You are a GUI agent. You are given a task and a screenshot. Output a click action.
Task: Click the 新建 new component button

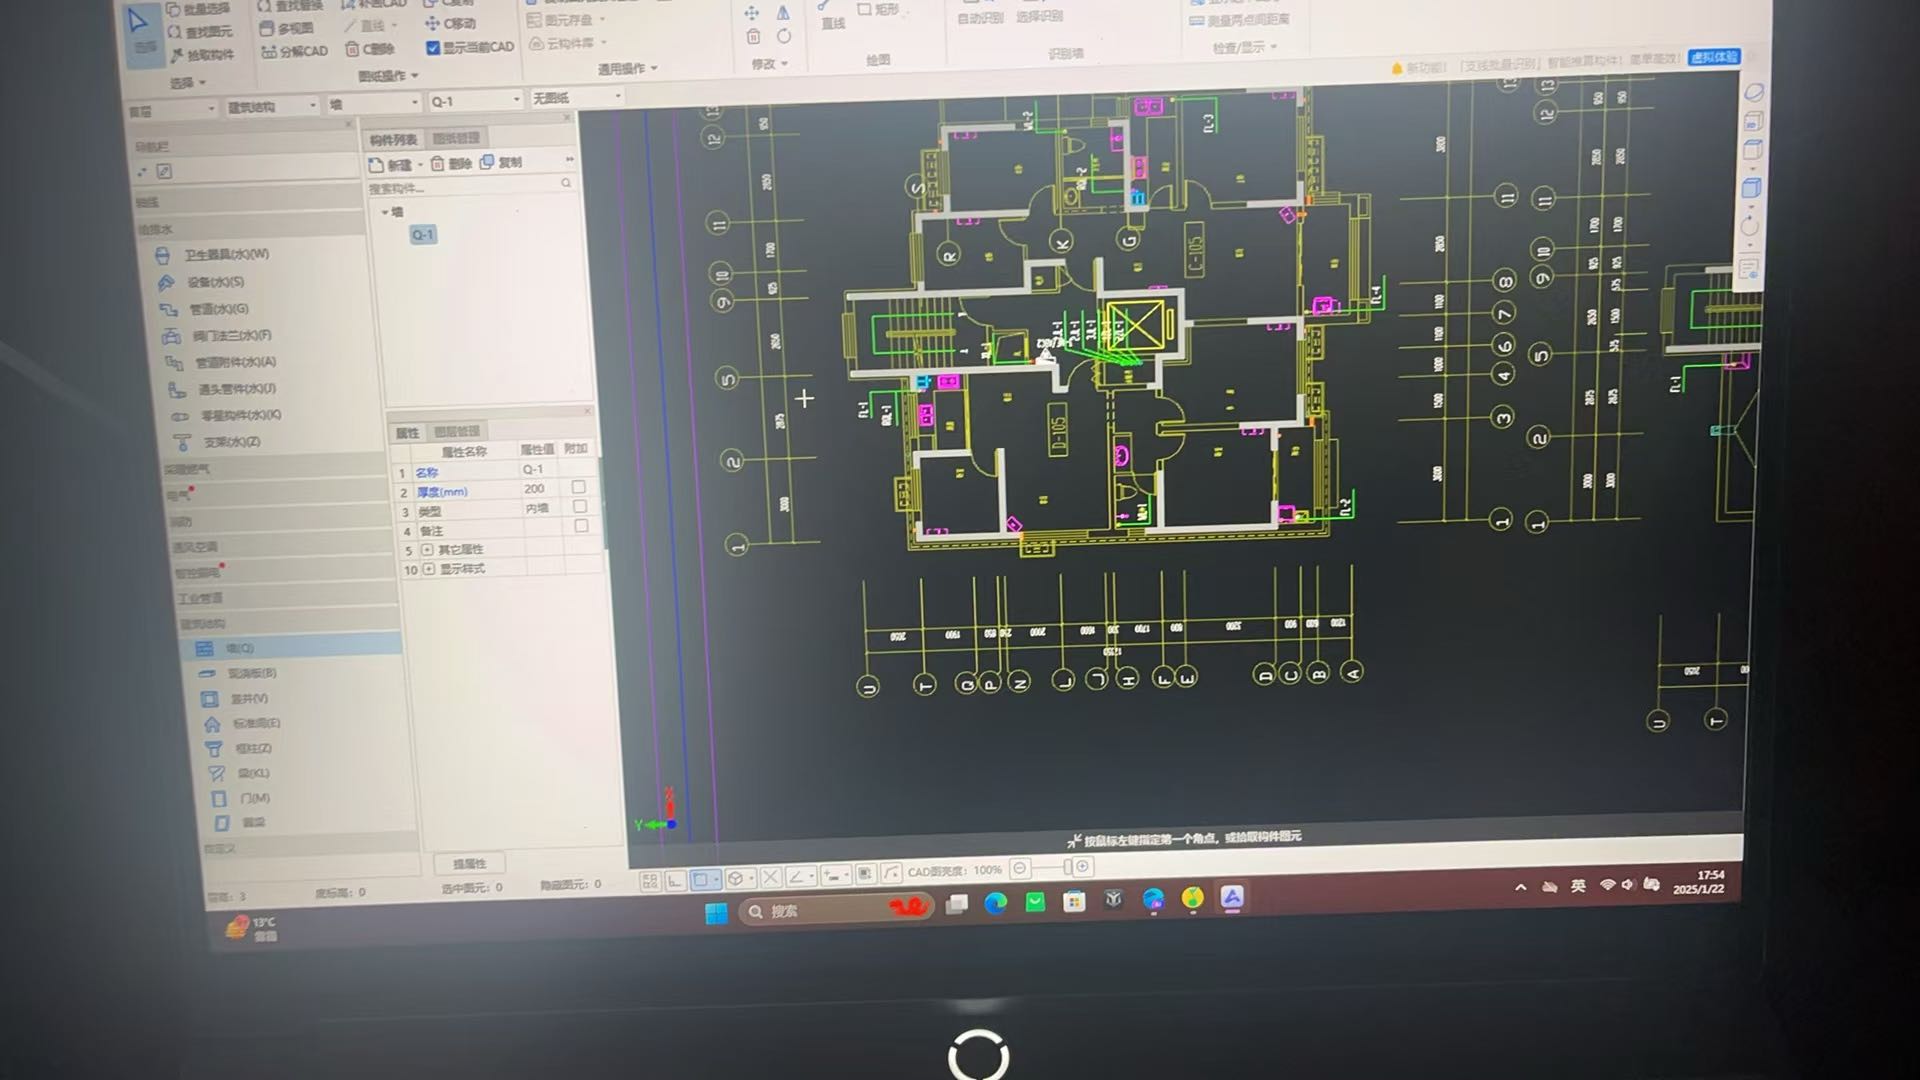coord(391,165)
